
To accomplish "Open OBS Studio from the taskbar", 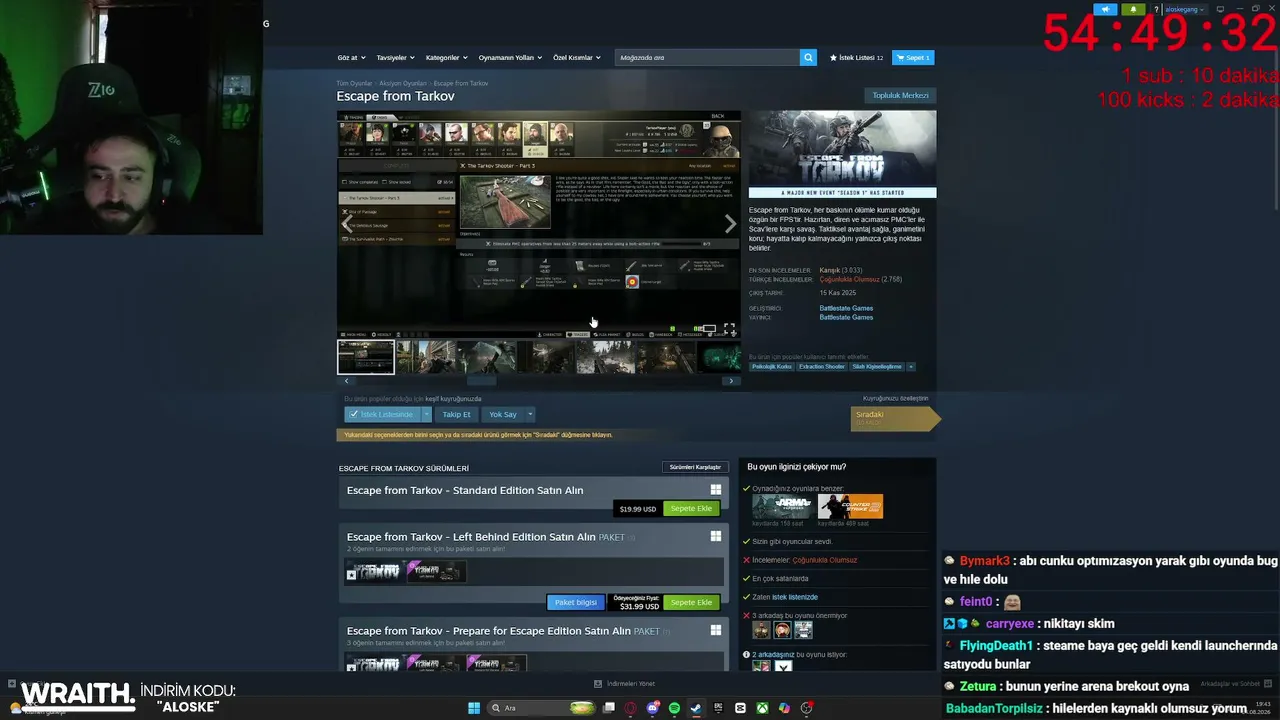I will pos(806,708).
